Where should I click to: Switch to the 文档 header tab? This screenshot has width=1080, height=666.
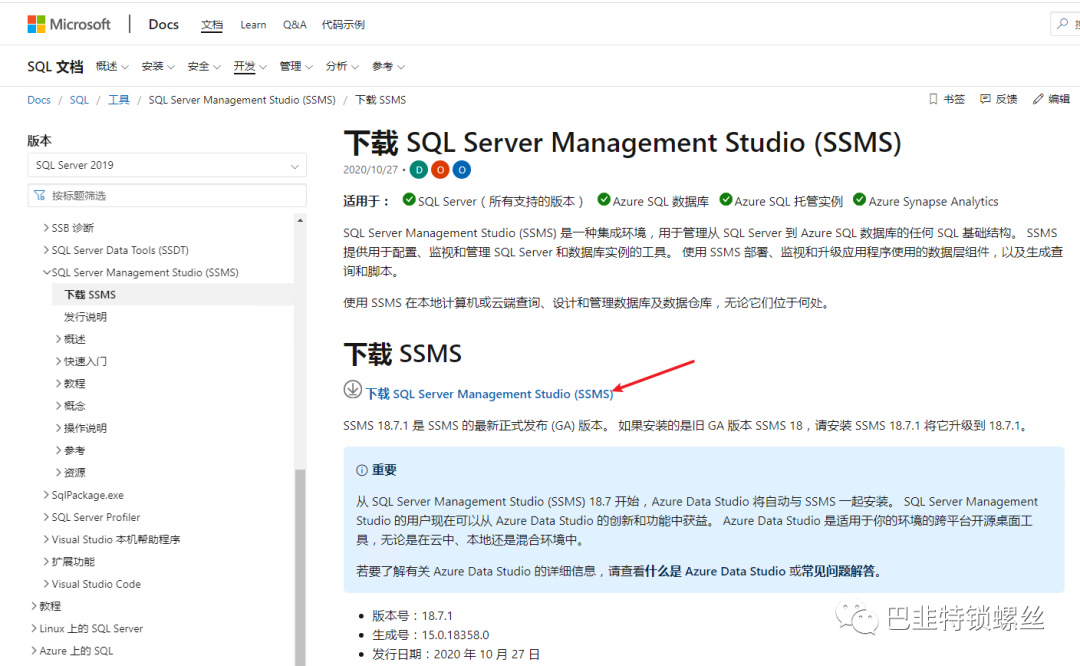click(212, 25)
